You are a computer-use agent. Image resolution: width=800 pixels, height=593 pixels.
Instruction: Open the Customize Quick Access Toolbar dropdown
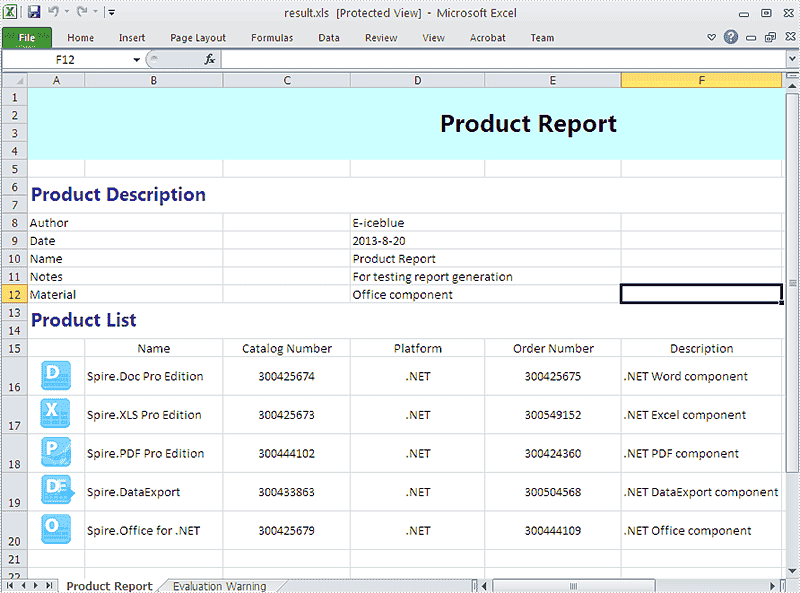[x=110, y=12]
